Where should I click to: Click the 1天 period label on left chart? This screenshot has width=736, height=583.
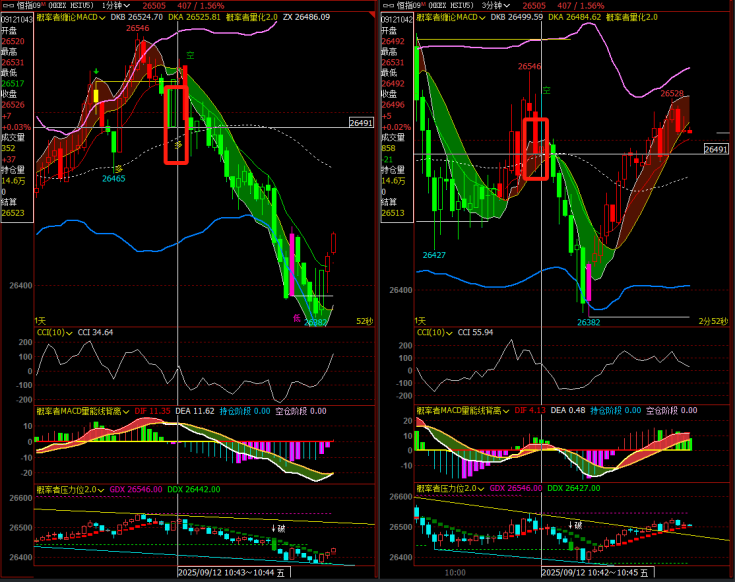41,320
